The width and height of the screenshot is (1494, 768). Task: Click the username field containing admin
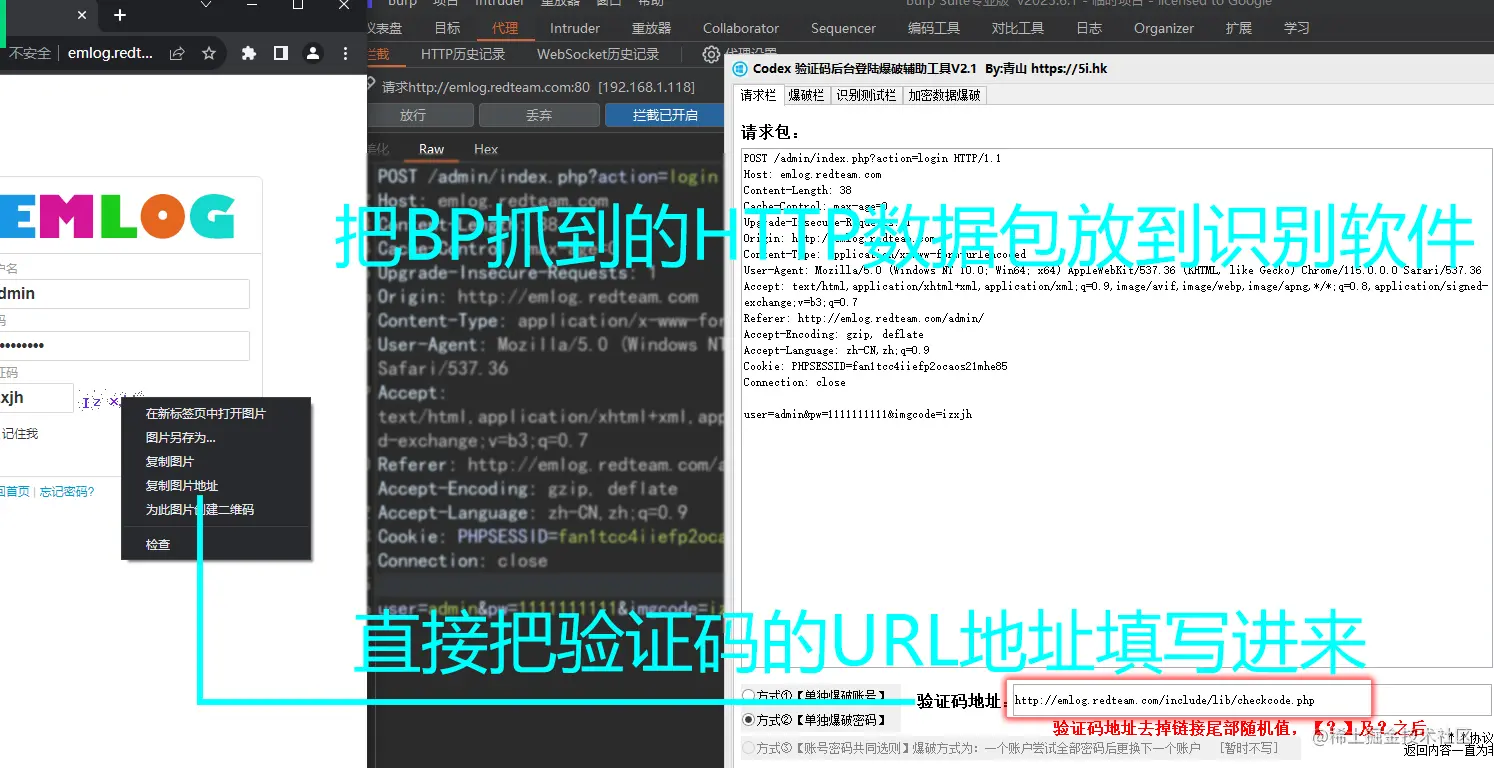123,293
